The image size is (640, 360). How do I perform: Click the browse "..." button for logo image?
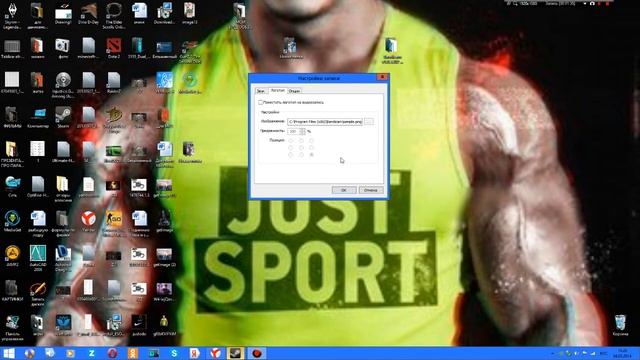click(x=369, y=122)
